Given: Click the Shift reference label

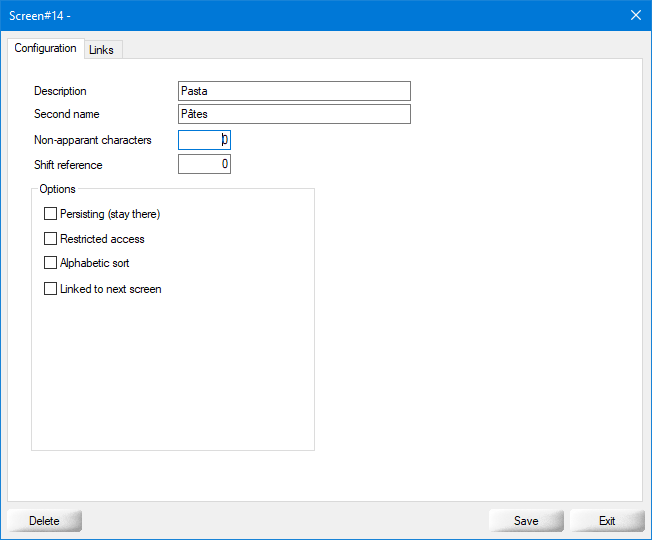Looking at the screenshot, I should click(68, 164).
